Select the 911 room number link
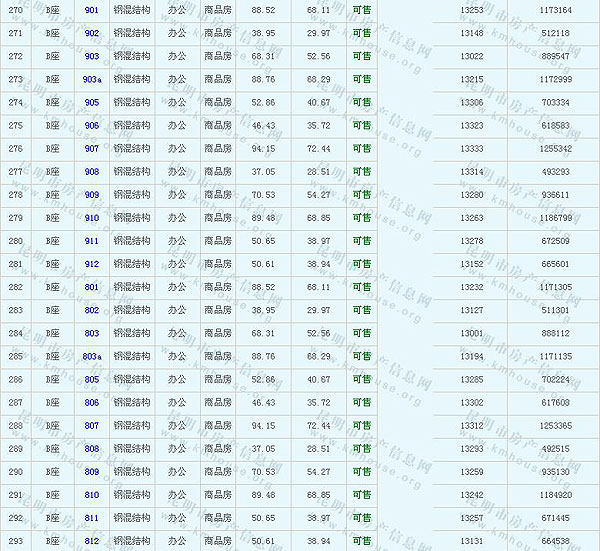The image size is (600, 551). click(x=92, y=241)
